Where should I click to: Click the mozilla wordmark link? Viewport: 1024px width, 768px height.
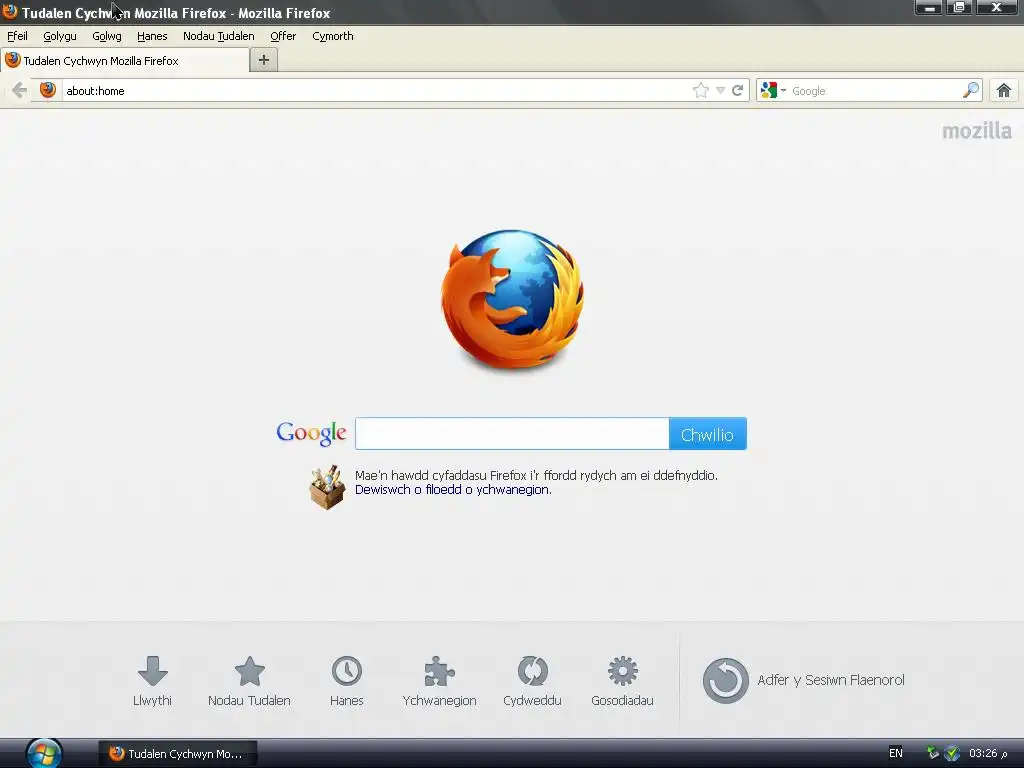click(x=976, y=131)
